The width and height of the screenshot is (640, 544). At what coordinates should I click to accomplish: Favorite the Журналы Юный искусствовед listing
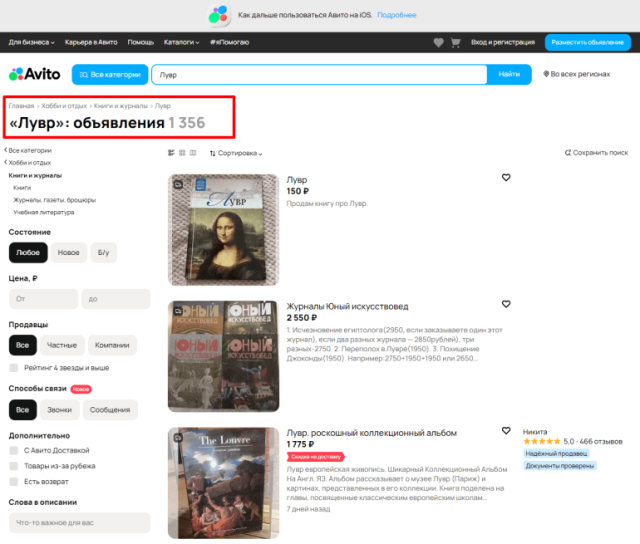click(506, 304)
